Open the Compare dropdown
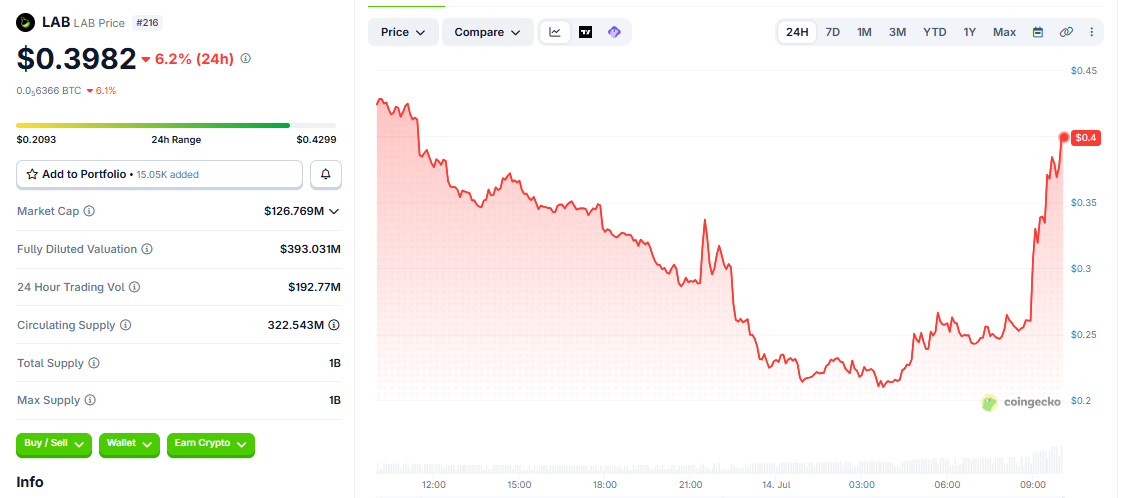Screen dimensions: 1121x498 488,32
